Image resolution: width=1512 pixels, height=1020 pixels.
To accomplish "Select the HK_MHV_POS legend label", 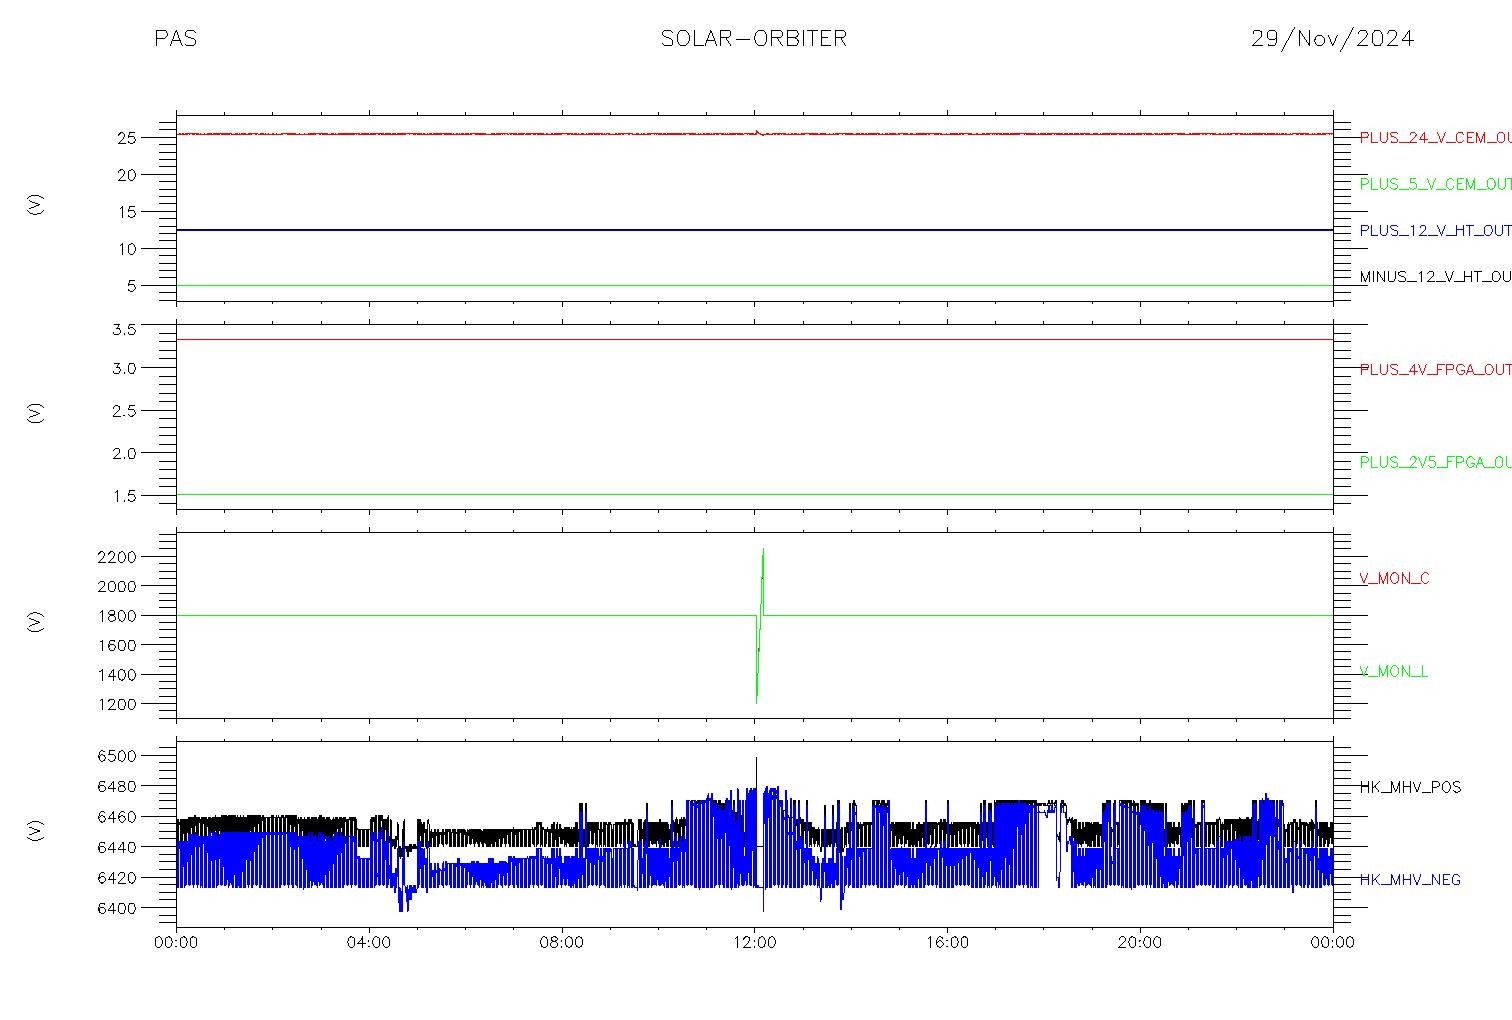I will [x=1410, y=788].
